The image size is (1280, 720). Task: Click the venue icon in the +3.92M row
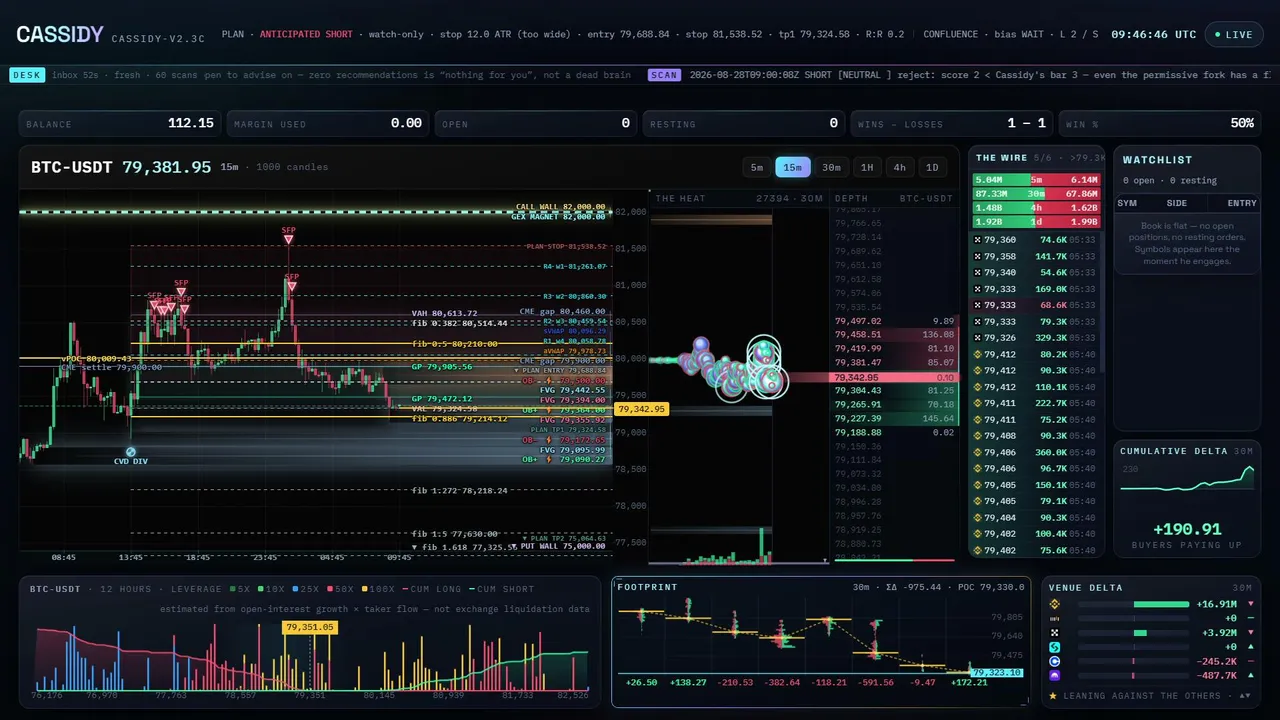pyautogui.click(x=1054, y=633)
